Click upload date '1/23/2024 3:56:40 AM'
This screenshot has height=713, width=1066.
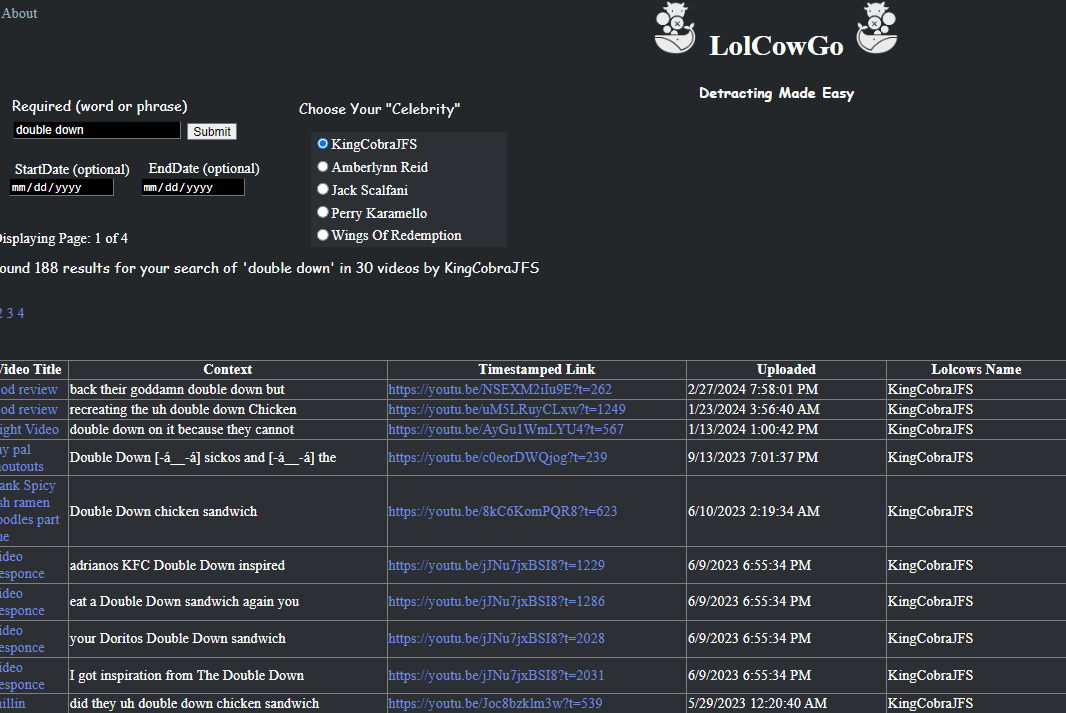coord(753,409)
